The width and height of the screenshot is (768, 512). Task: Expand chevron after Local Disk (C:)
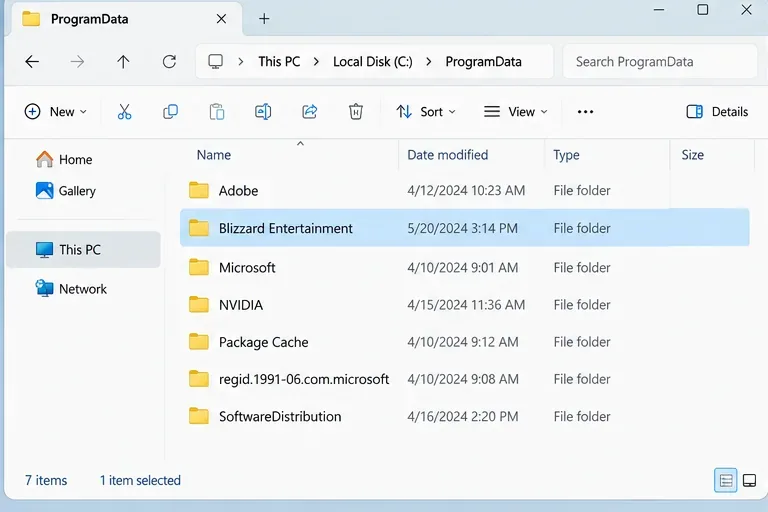pos(429,62)
